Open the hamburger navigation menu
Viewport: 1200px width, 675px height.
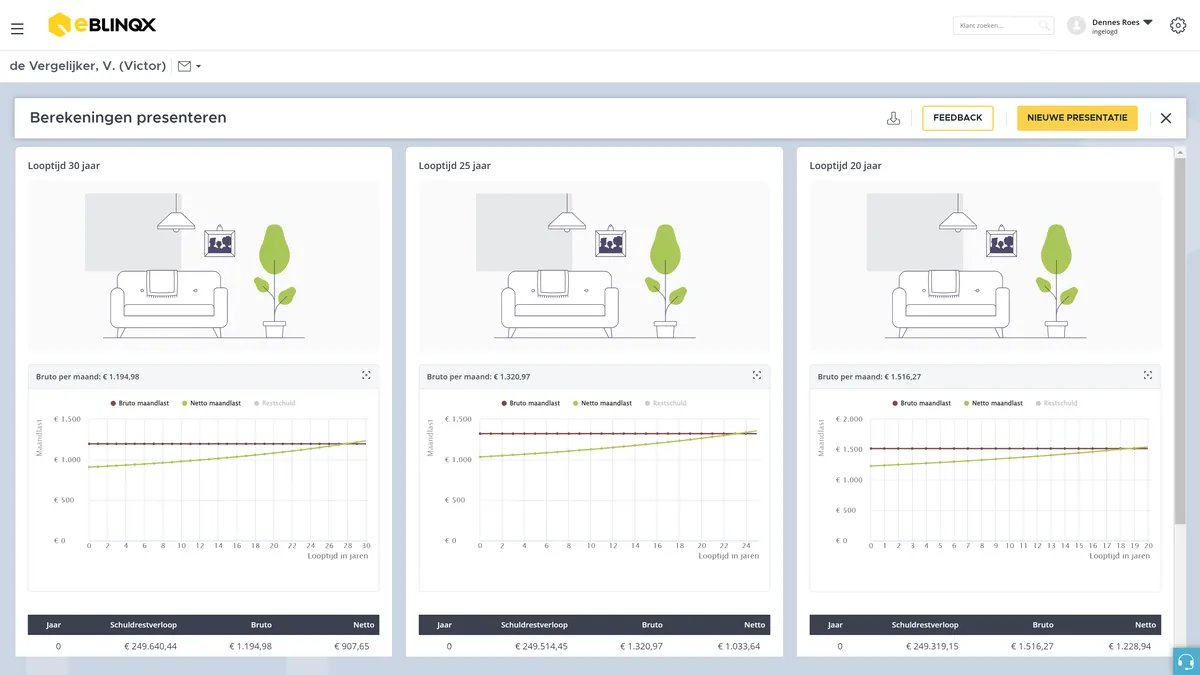point(17,29)
